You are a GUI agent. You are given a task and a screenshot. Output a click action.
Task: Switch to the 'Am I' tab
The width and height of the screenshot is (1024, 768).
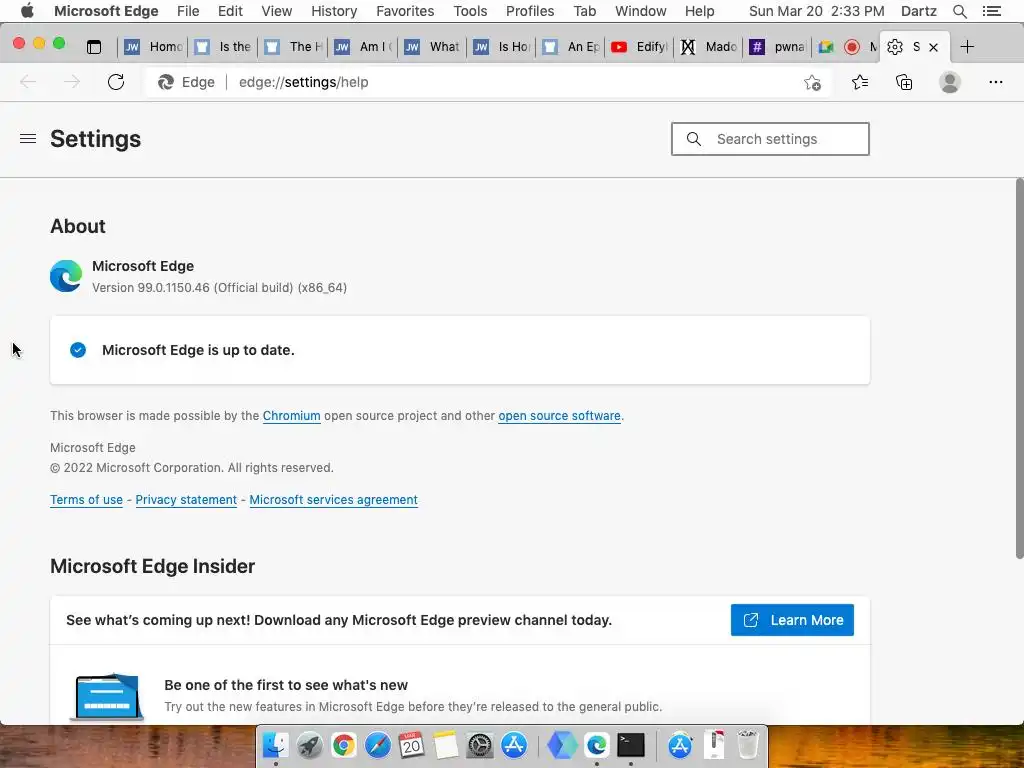click(x=363, y=47)
